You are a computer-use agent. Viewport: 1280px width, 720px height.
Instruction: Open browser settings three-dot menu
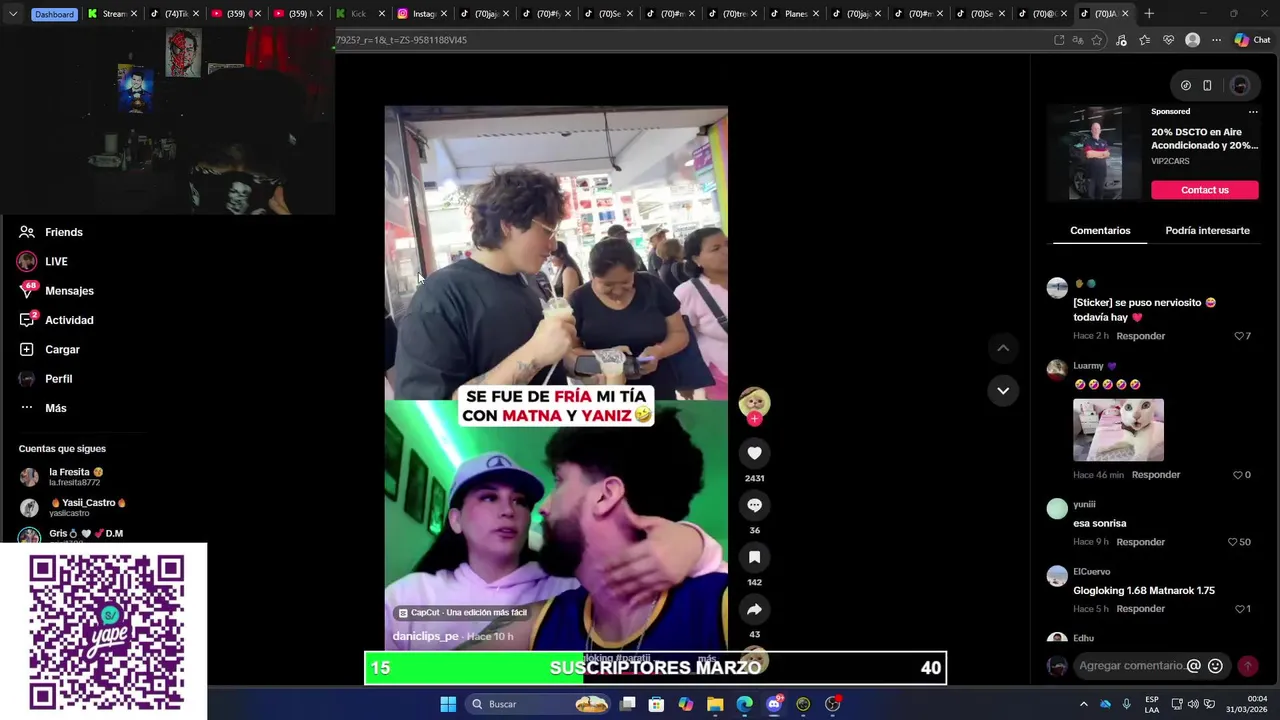[x=1216, y=40]
